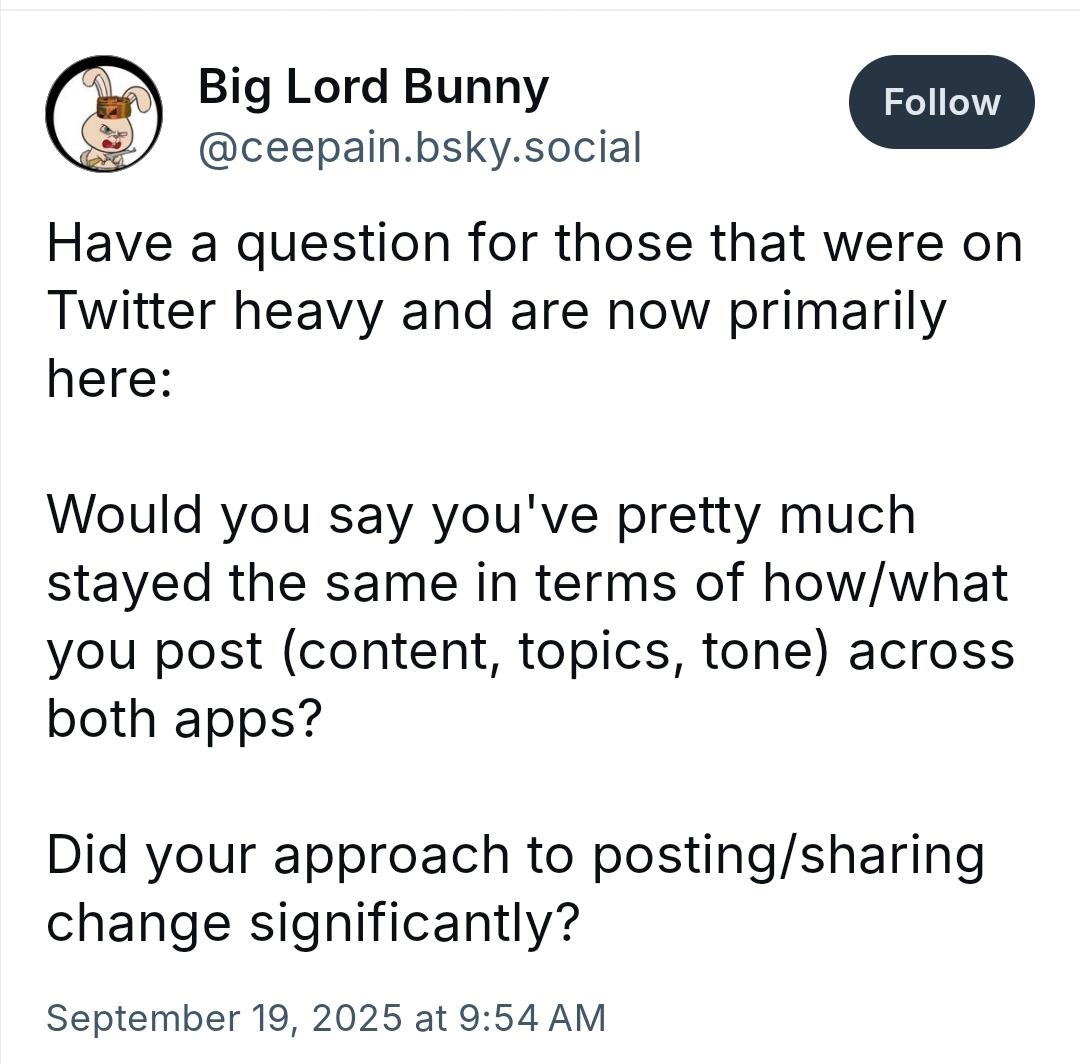The height and width of the screenshot is (1064, 1080).
Task: Open Big Lord Bunny's profile avatar
Action: (x=104, y=114)
